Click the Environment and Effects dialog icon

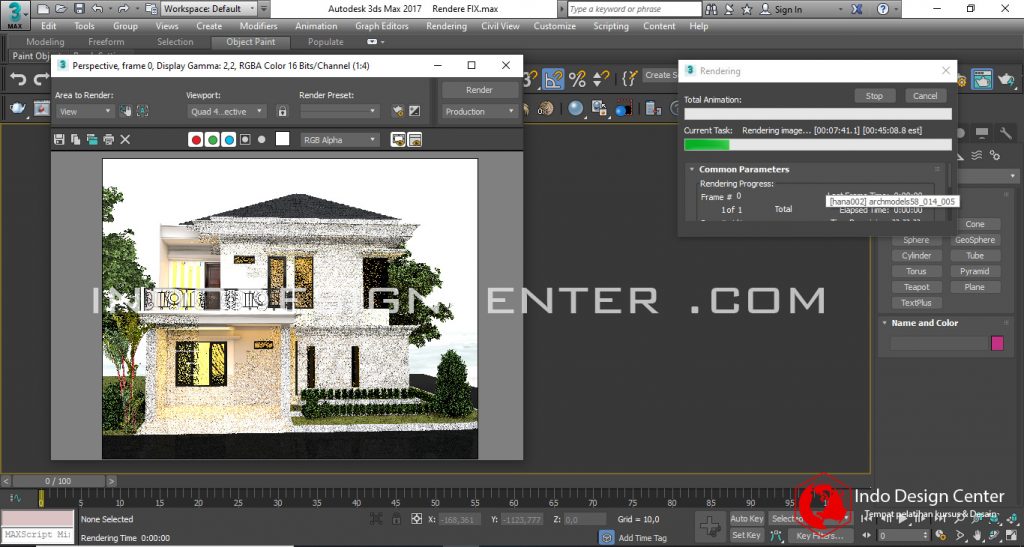415,112
